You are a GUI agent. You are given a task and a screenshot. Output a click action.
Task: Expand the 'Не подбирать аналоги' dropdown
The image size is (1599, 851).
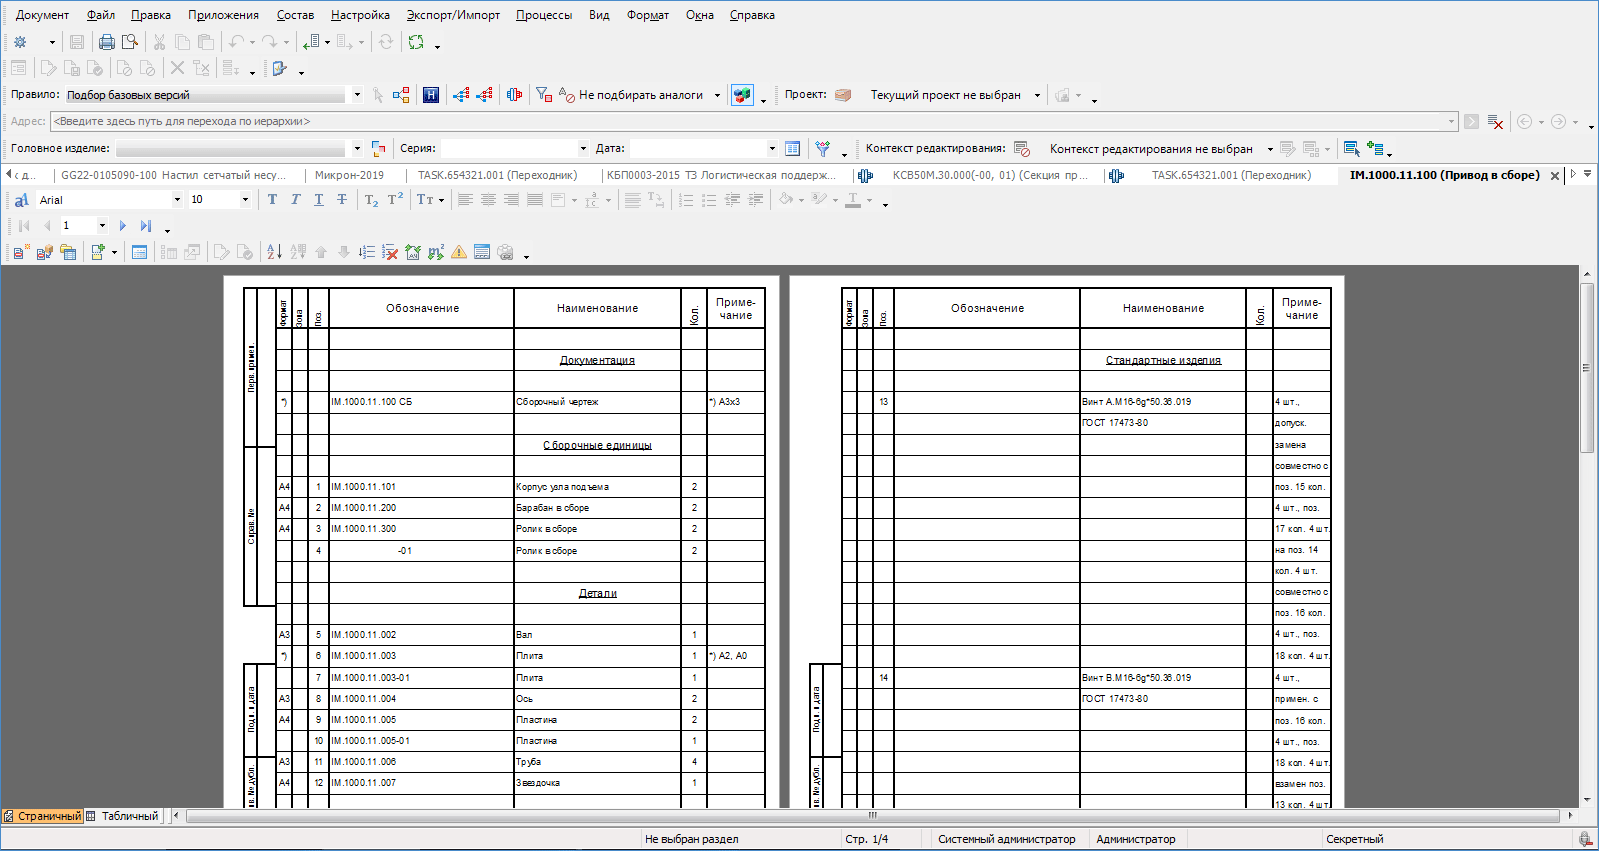pyautogui.click(x=717, y=96)
